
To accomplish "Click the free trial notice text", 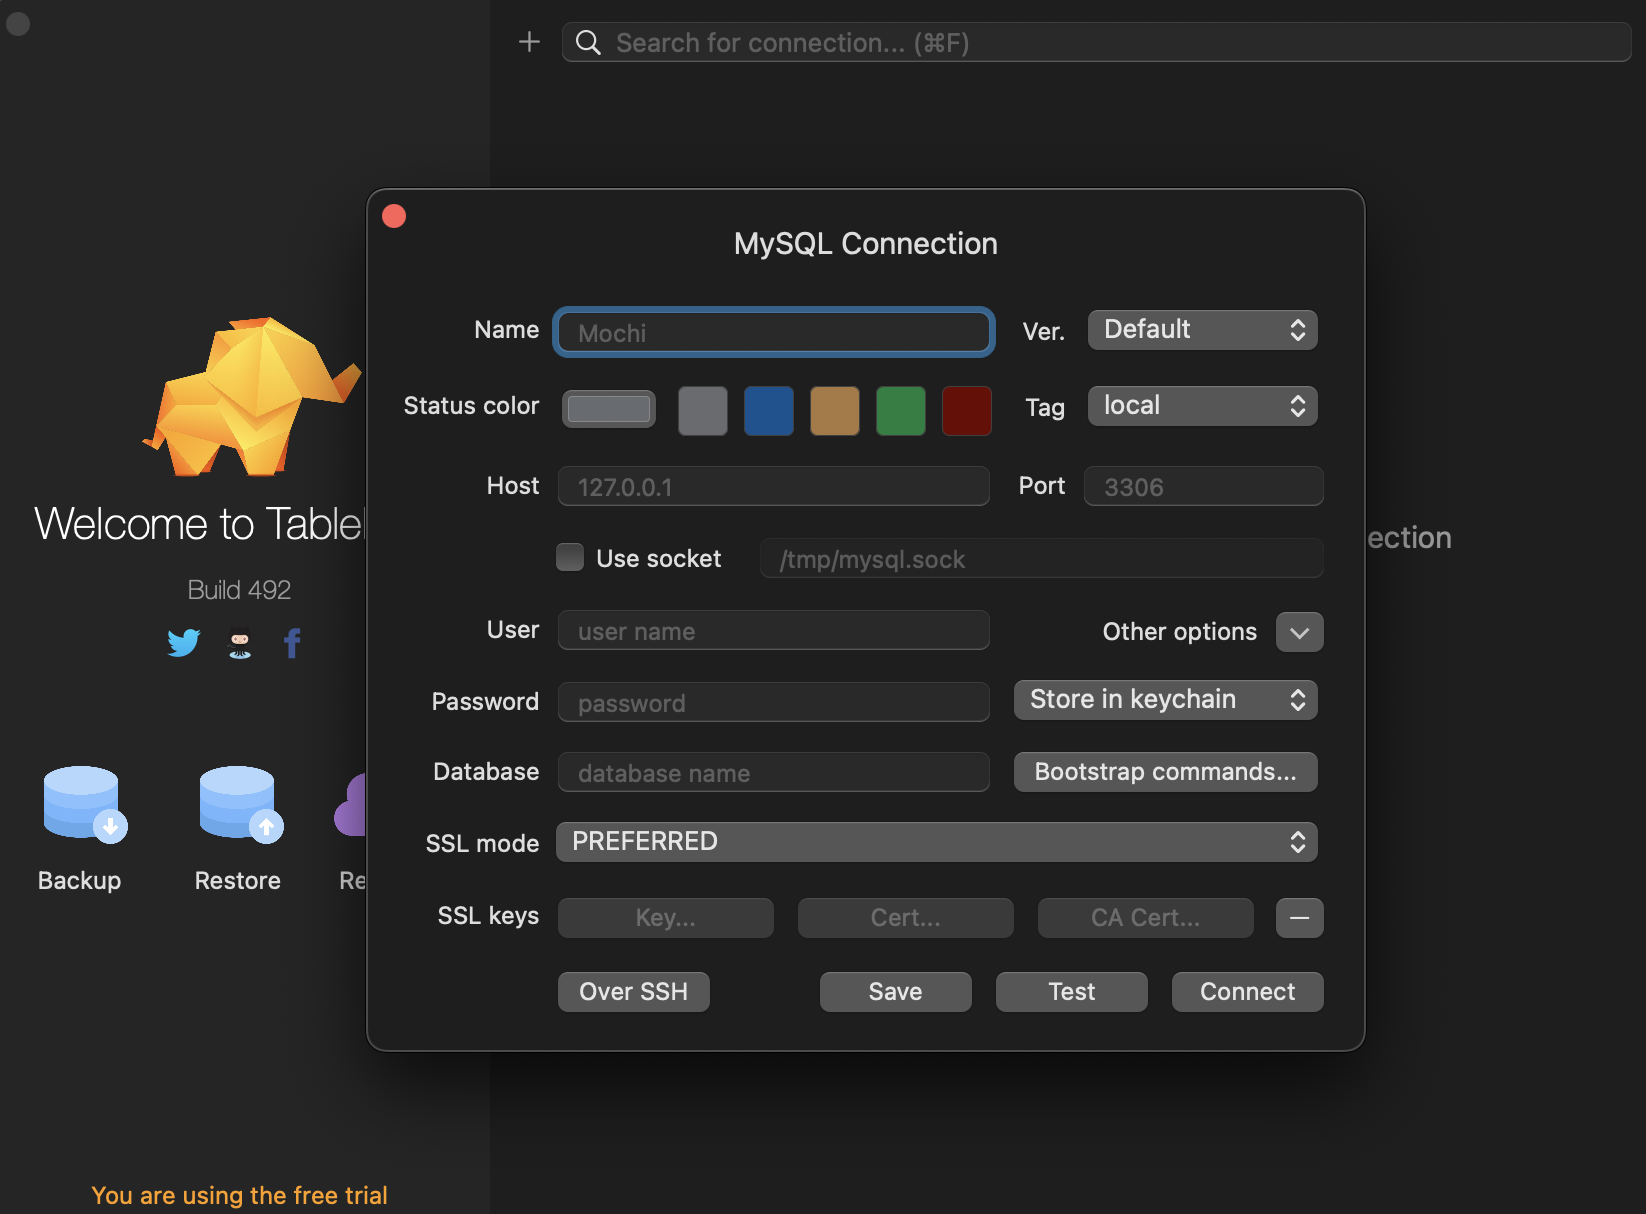I will pos(239,1195).
